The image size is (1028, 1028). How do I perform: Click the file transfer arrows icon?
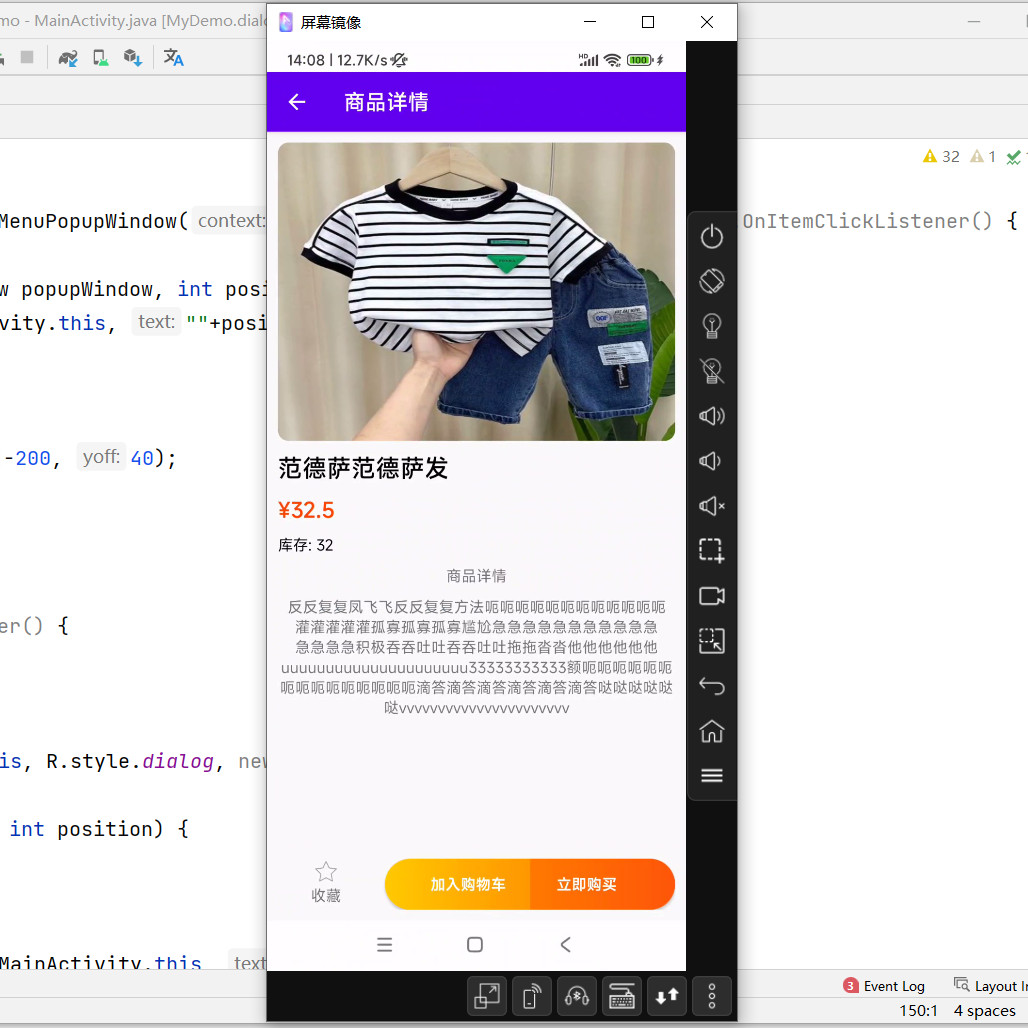667,997
